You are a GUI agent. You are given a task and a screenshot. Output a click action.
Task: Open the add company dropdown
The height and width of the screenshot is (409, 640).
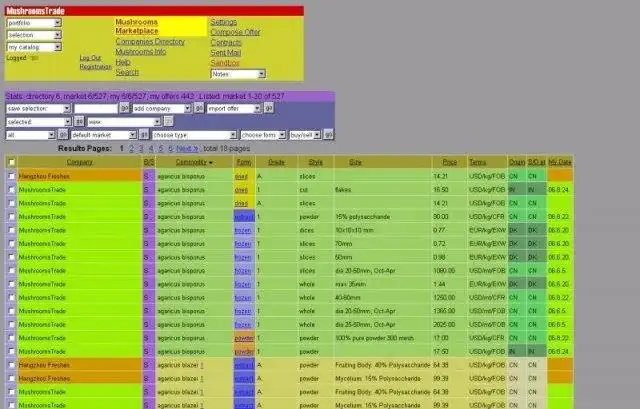[162, 109]
